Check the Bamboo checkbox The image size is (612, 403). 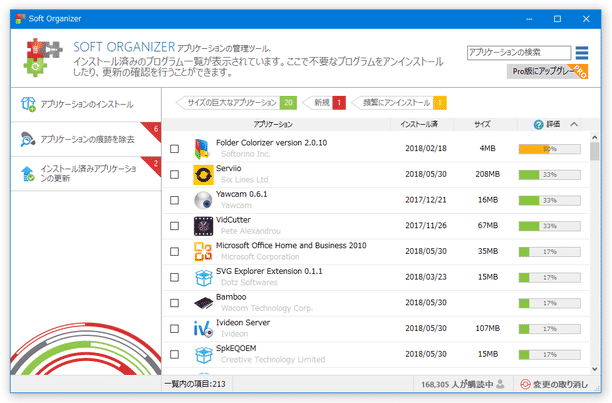(174, 303)
